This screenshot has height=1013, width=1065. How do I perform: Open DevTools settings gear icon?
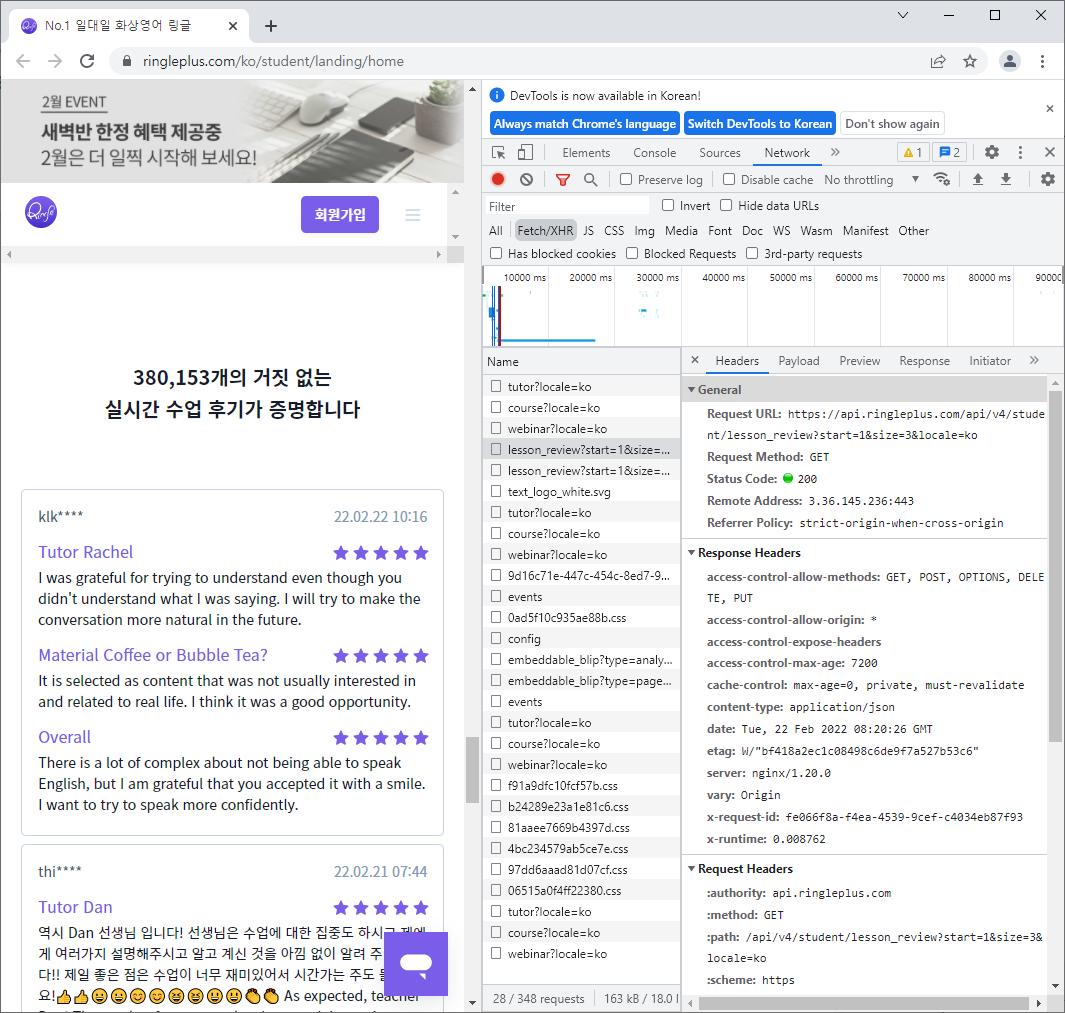pos(992,152)
